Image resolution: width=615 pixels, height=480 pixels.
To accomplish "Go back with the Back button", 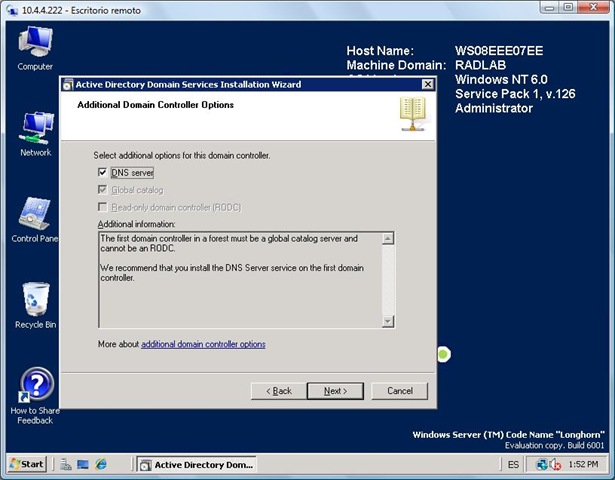I will tap(277, 390).
